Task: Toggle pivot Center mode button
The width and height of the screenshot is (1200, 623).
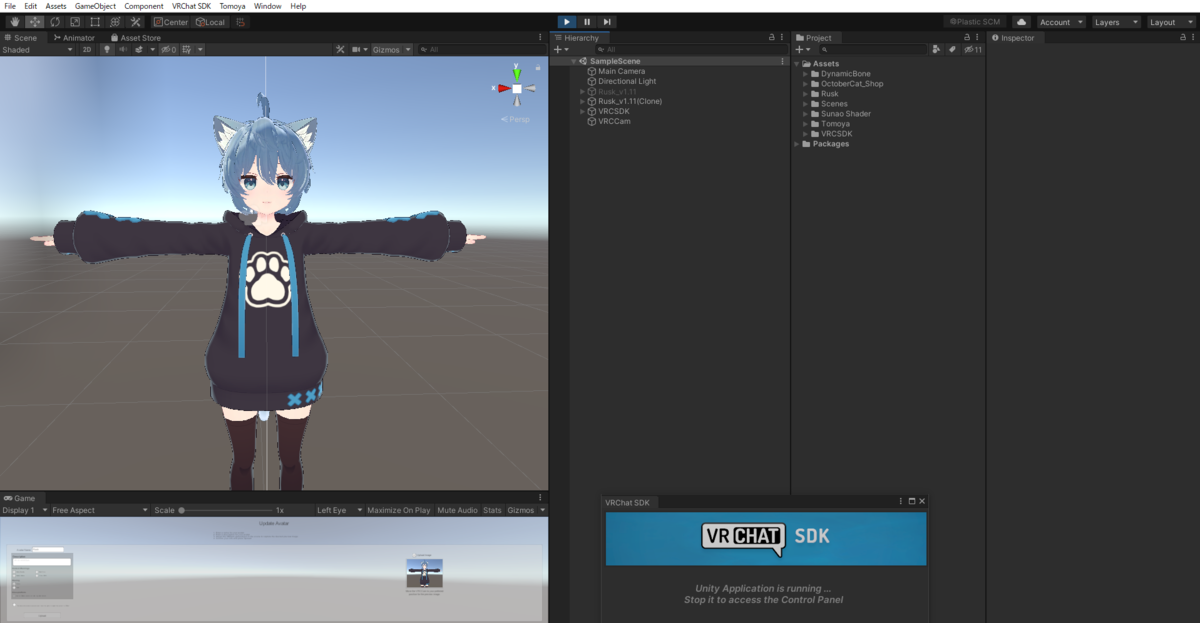Action: tap(170, 22)
